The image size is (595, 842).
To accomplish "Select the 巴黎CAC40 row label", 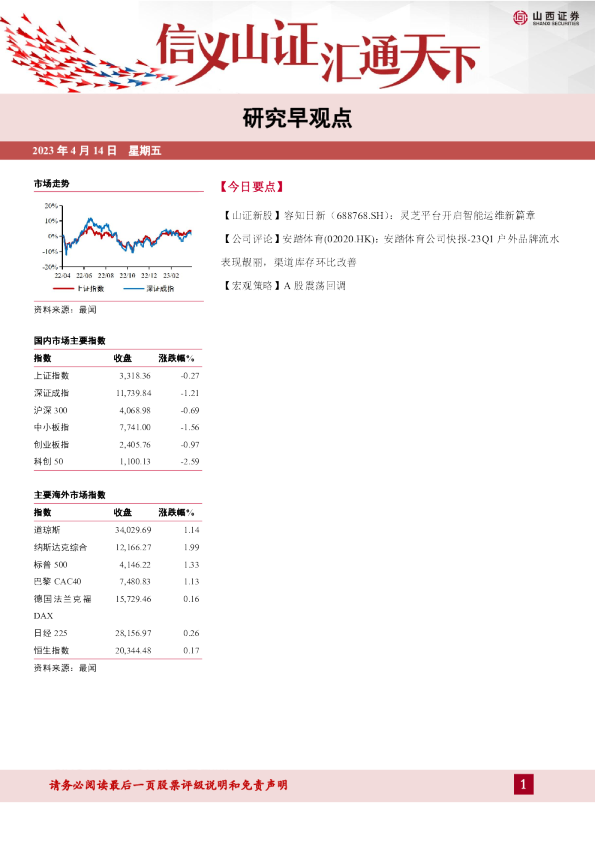I will tap(57, 582).
